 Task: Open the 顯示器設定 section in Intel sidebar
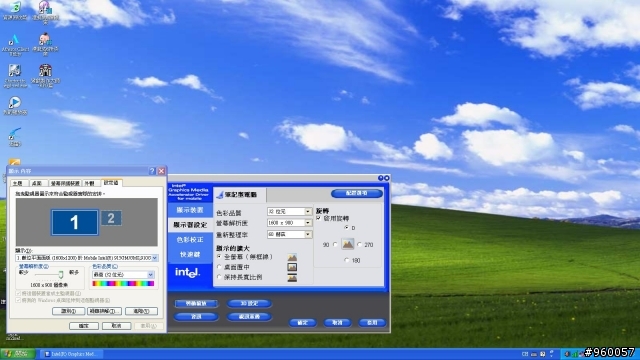pos(190,225)
